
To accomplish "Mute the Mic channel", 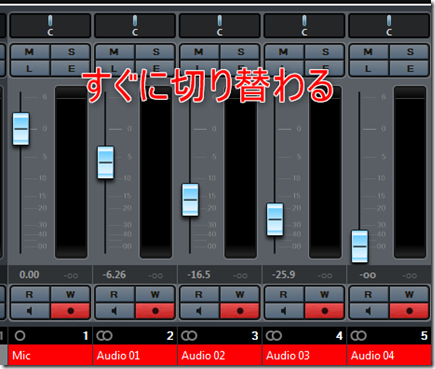I will tap(30, 52).
